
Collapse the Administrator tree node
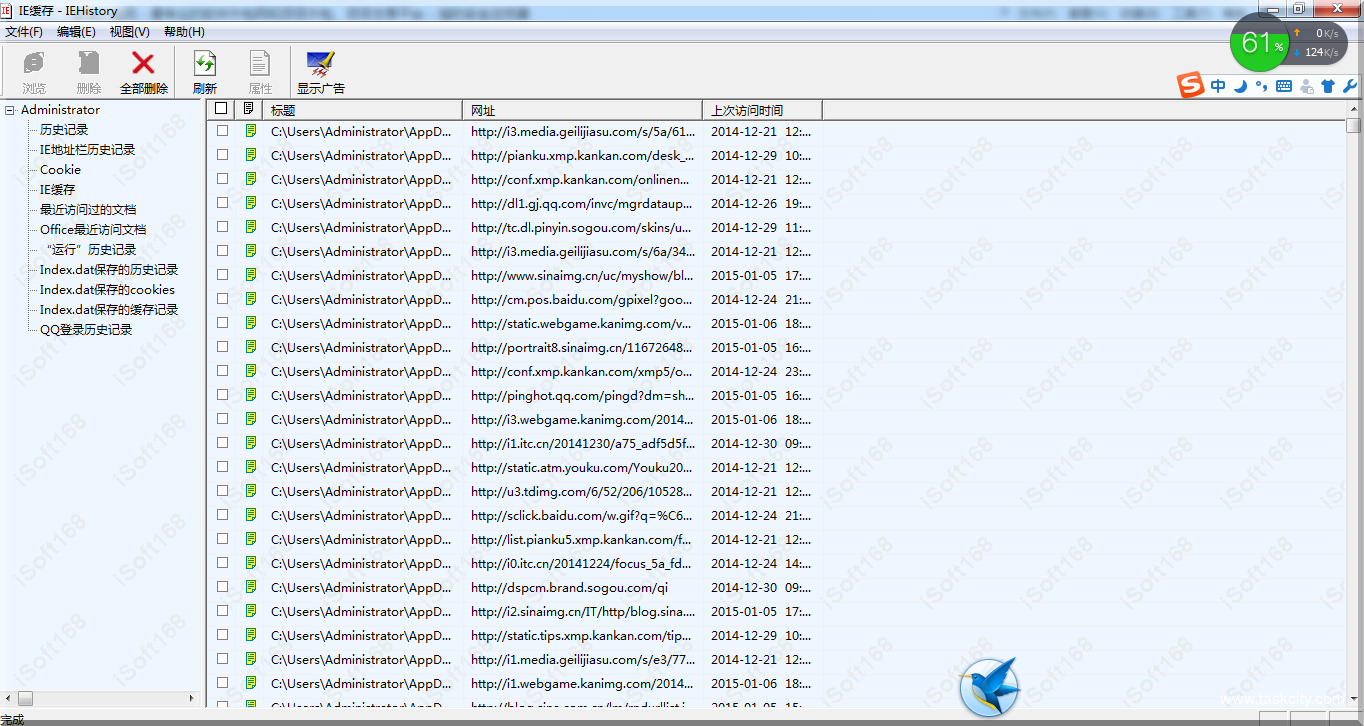pyautogui.click(x=10, y=110)
